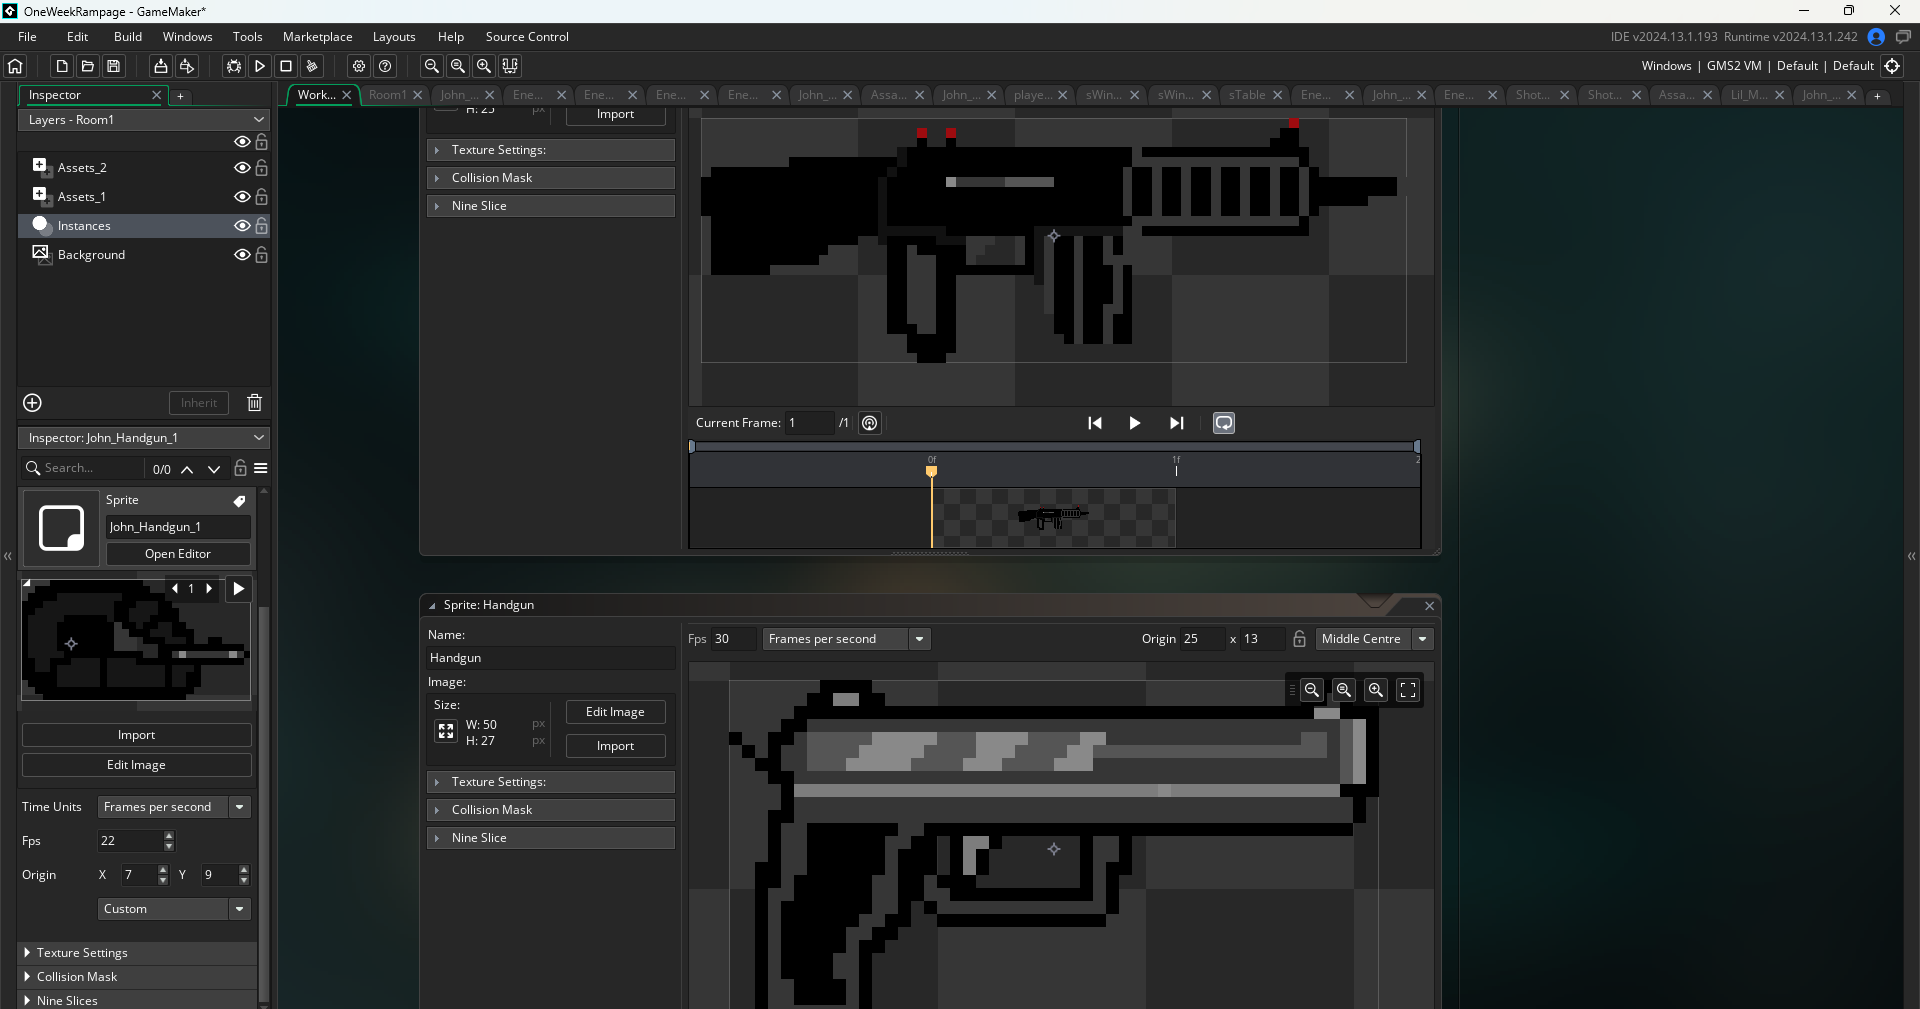Image resolution: width=1920 pixels, height=1009 pixels.
Task: Click Edit Image in the Inspector panel
Action: click(136, 765)
